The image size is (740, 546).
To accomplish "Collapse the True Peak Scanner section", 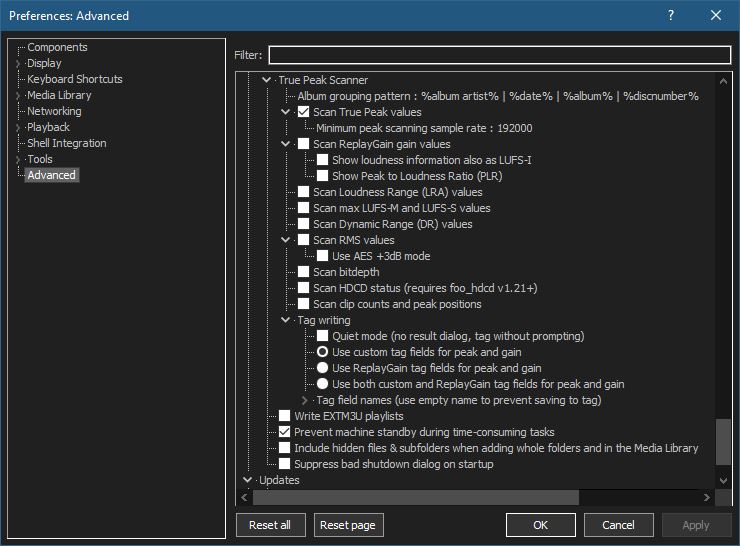I will tap(267, 80).
